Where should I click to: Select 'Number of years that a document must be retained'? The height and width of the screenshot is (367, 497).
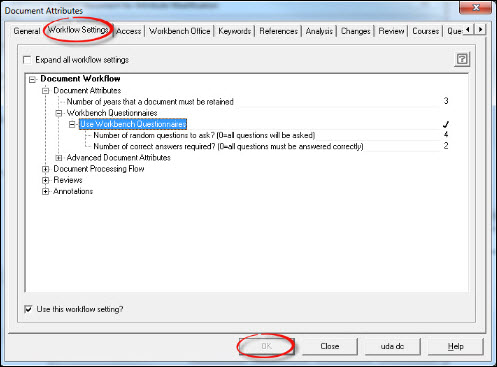[x=150, y=102]
